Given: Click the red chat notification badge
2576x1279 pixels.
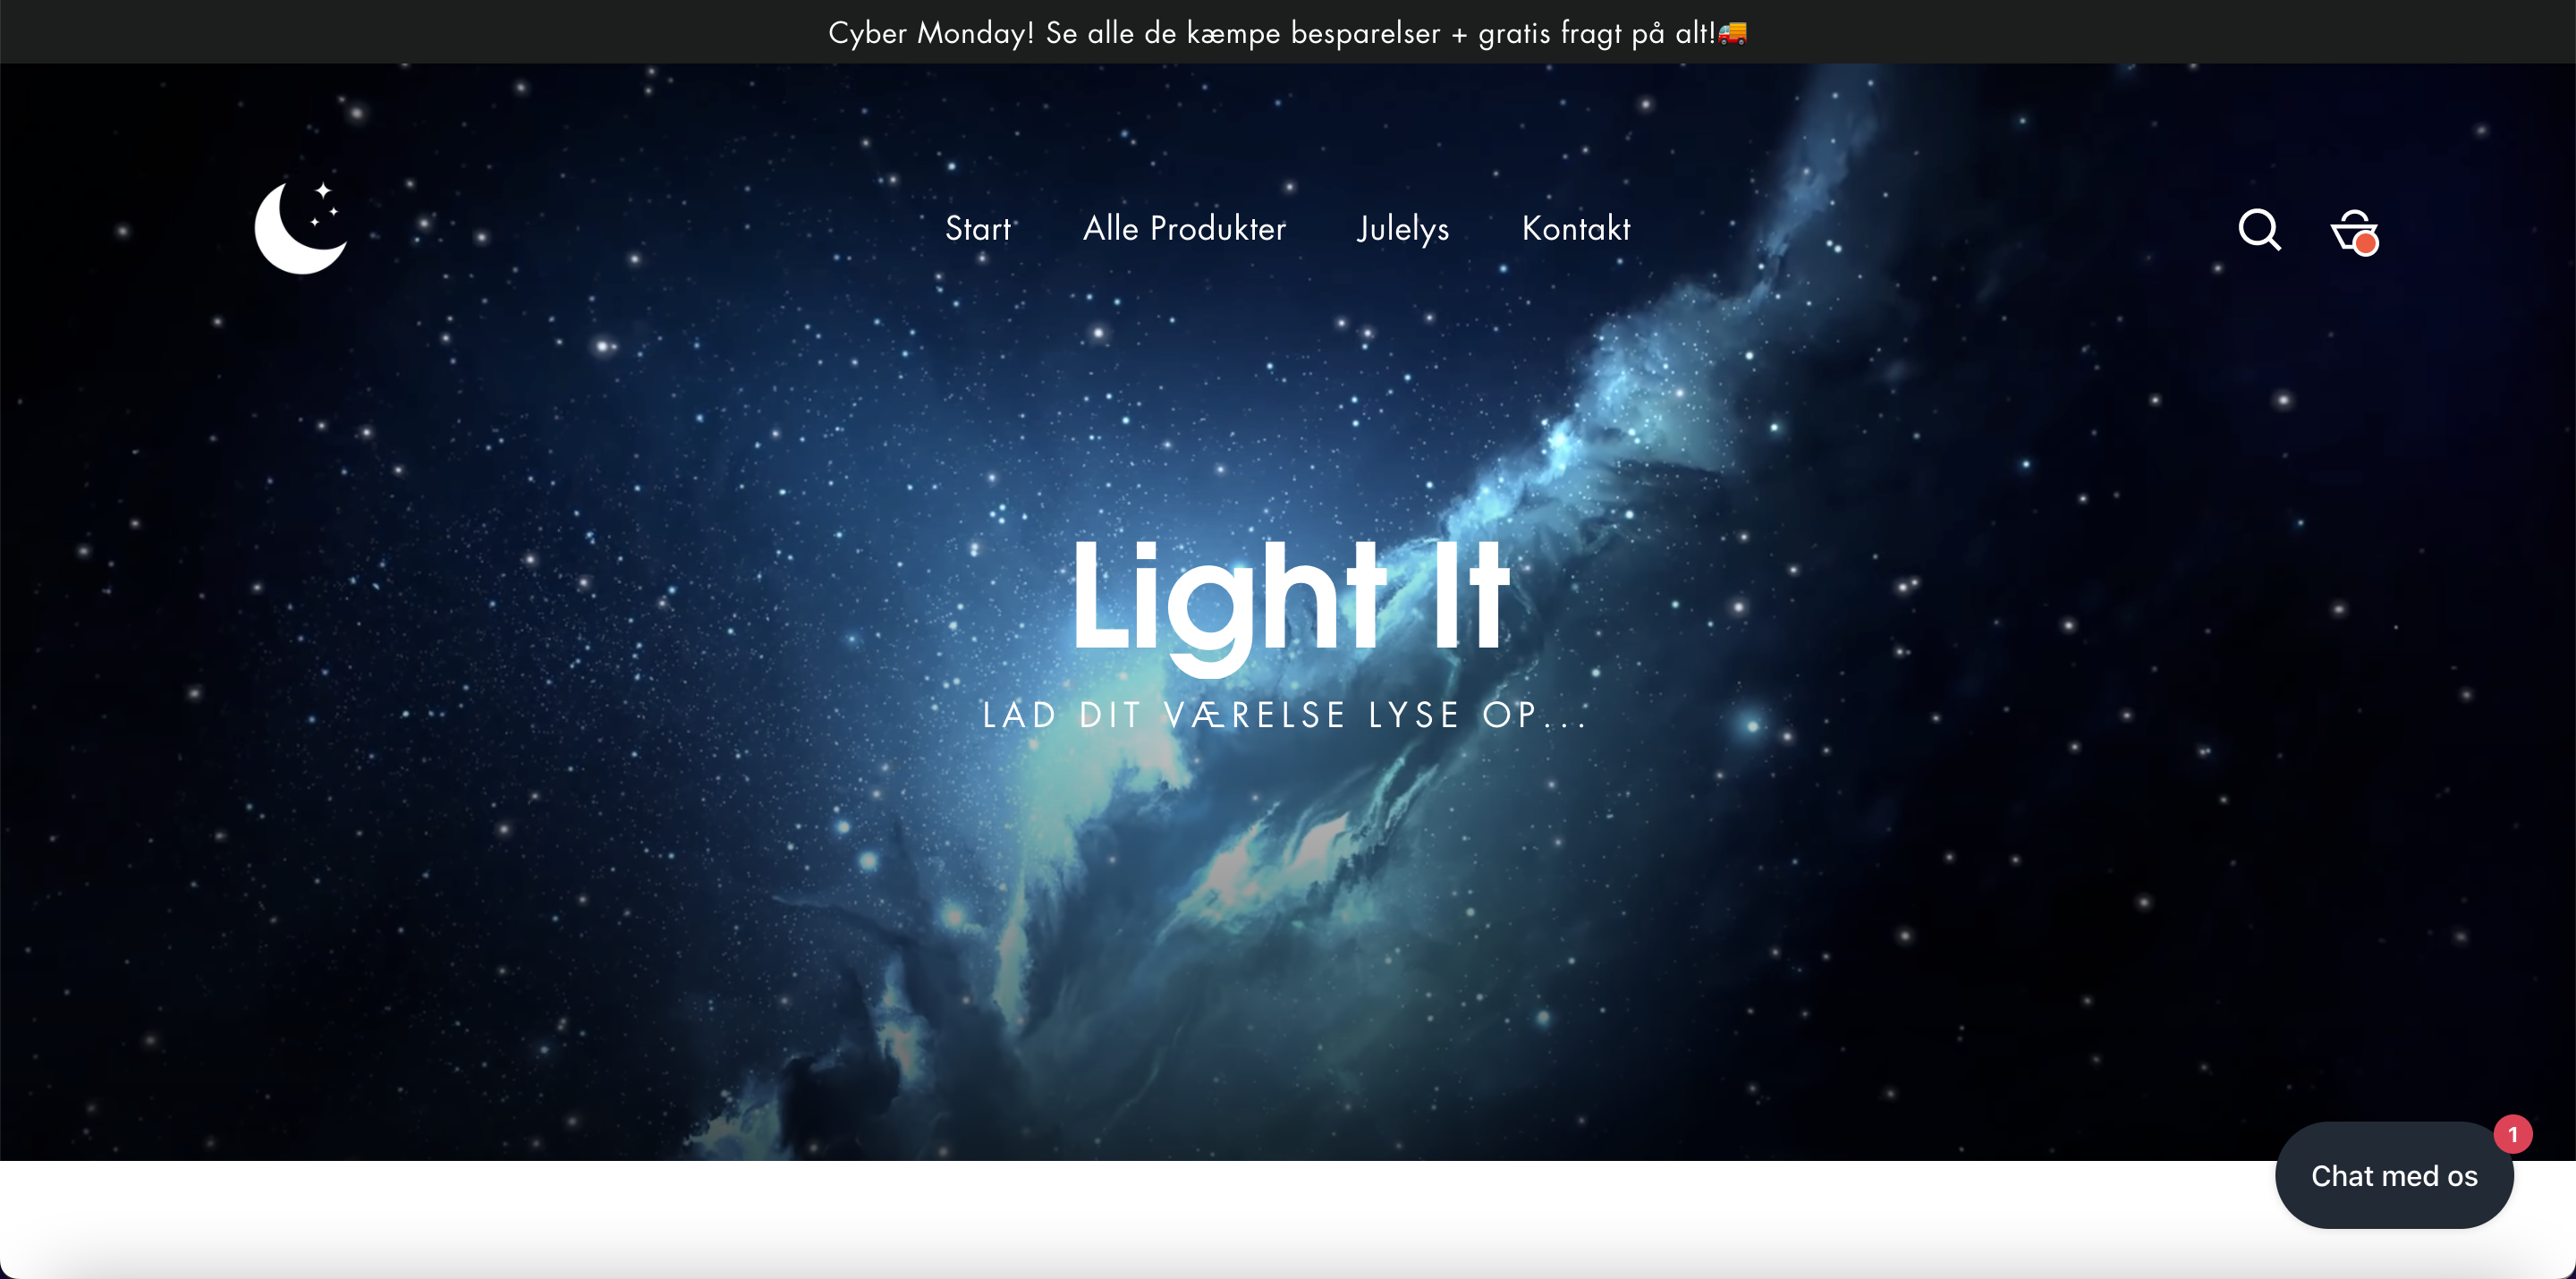Looking at the screenshot, I should 2512,1134.
